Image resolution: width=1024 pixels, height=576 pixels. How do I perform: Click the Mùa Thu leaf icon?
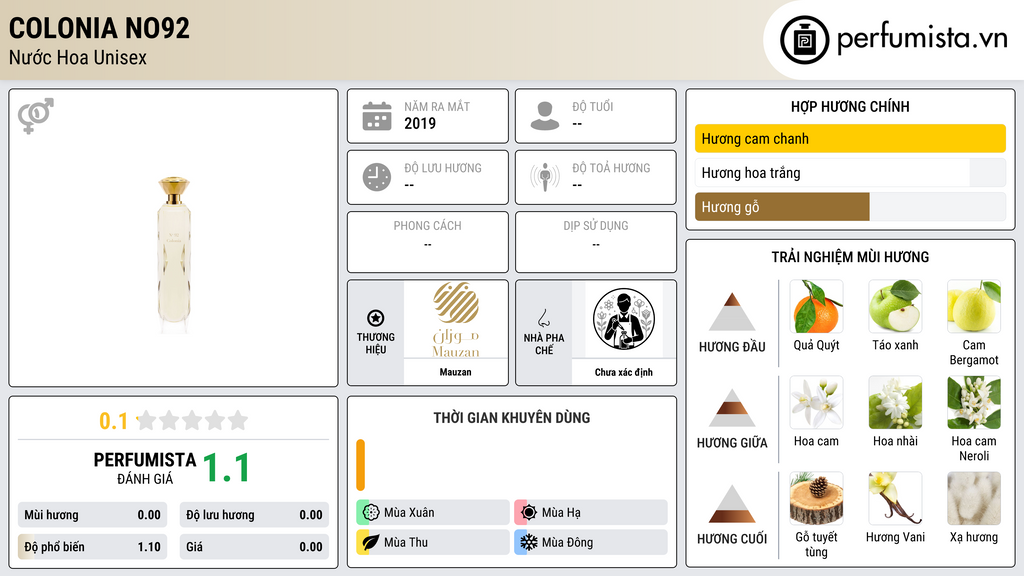371,542
